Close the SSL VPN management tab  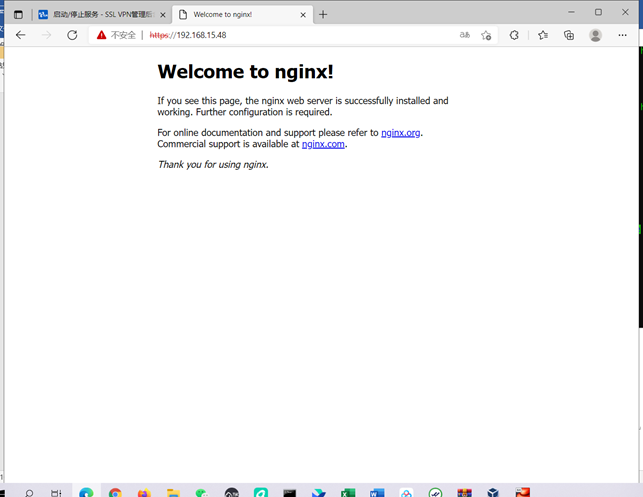tap(163, 15)
